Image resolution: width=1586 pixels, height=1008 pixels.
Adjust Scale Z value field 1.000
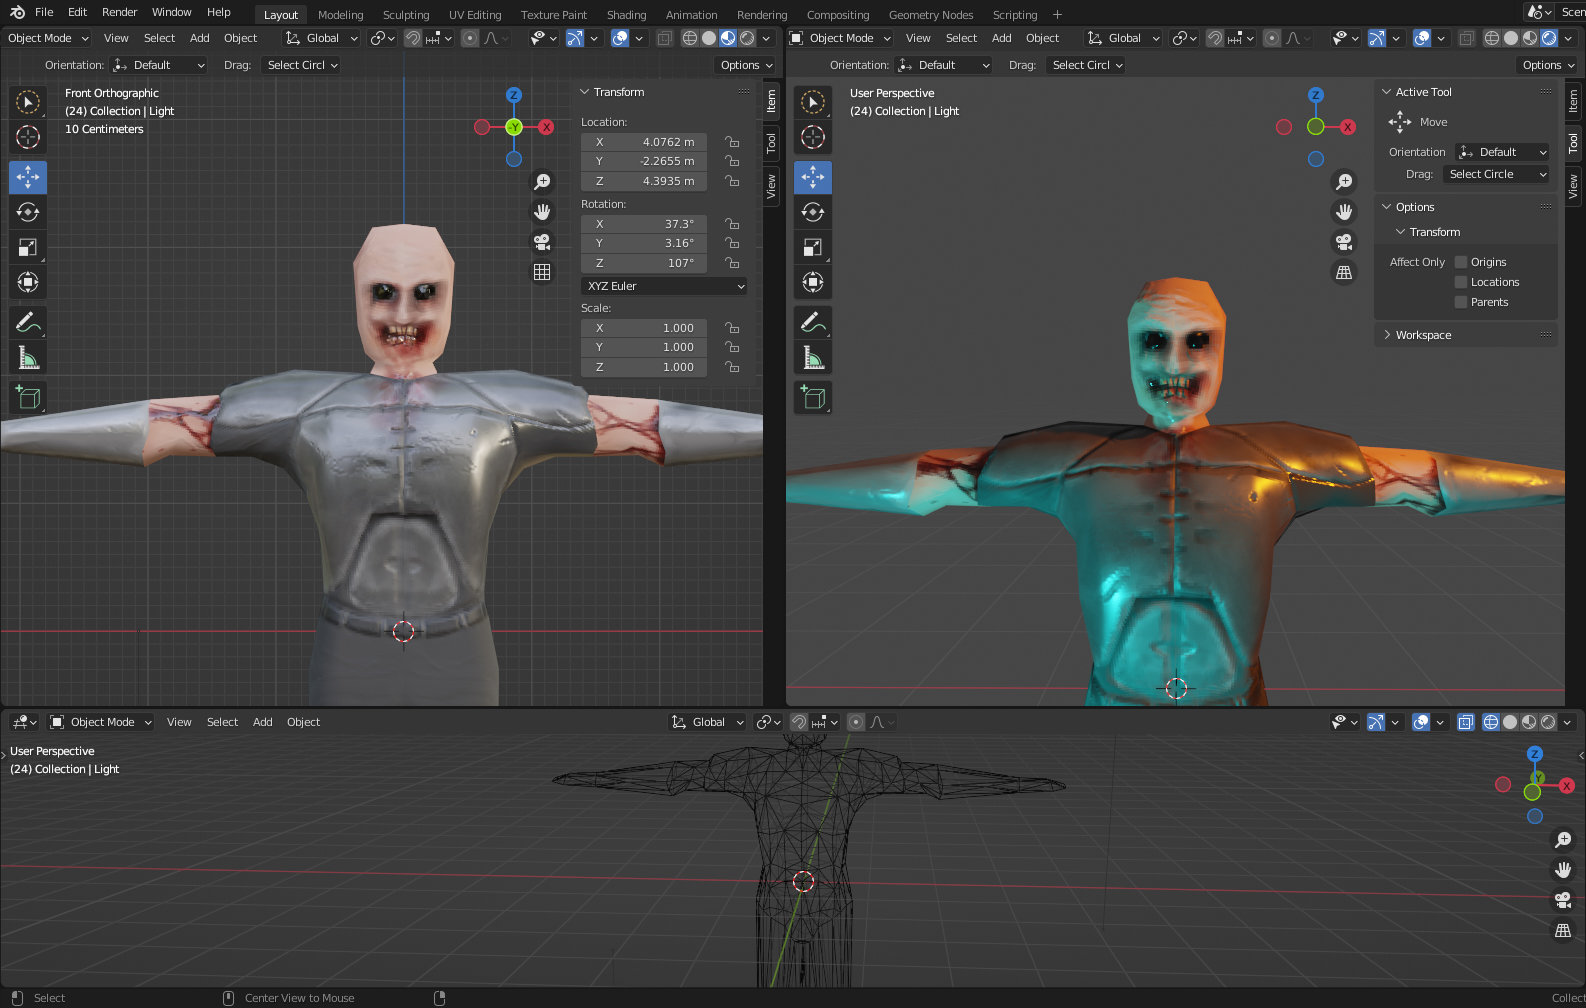point(644,367)
